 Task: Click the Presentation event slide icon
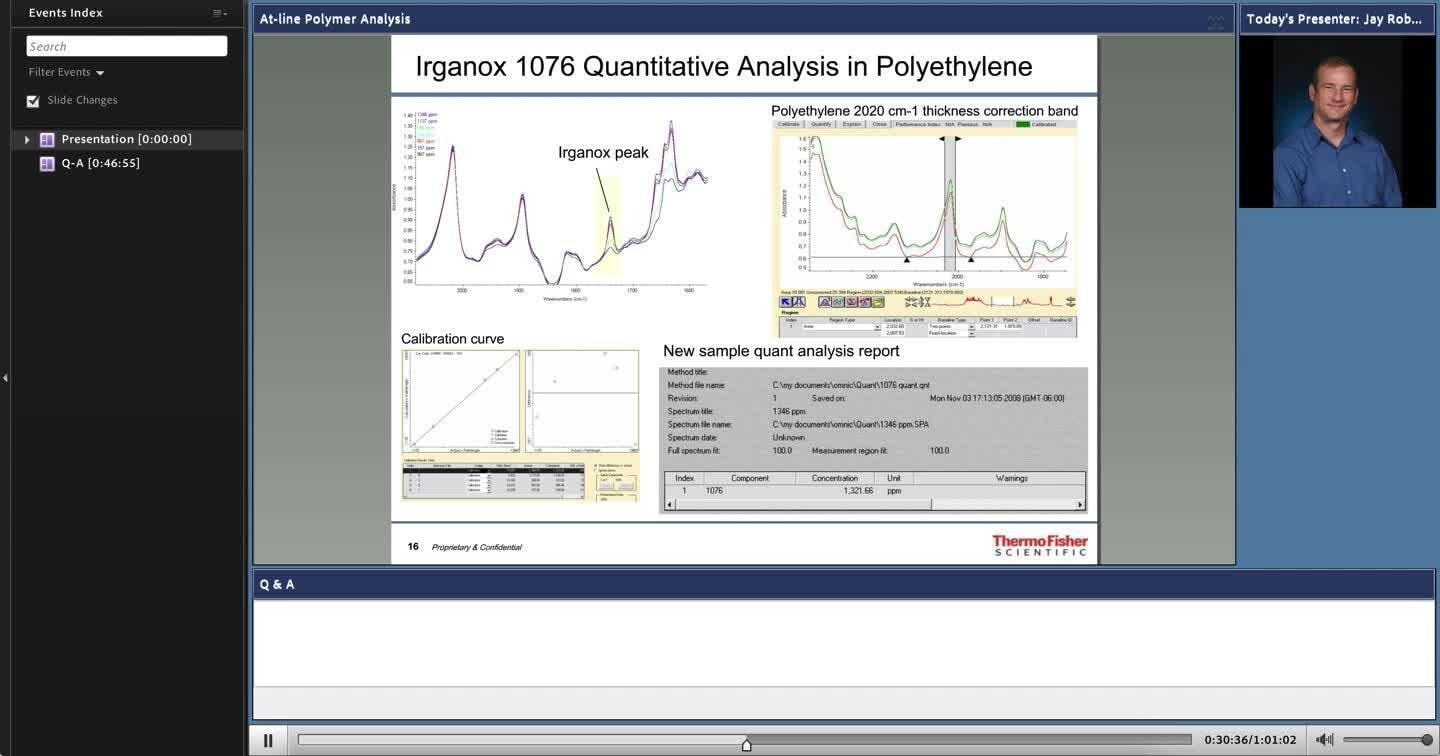tap(47, 140)
